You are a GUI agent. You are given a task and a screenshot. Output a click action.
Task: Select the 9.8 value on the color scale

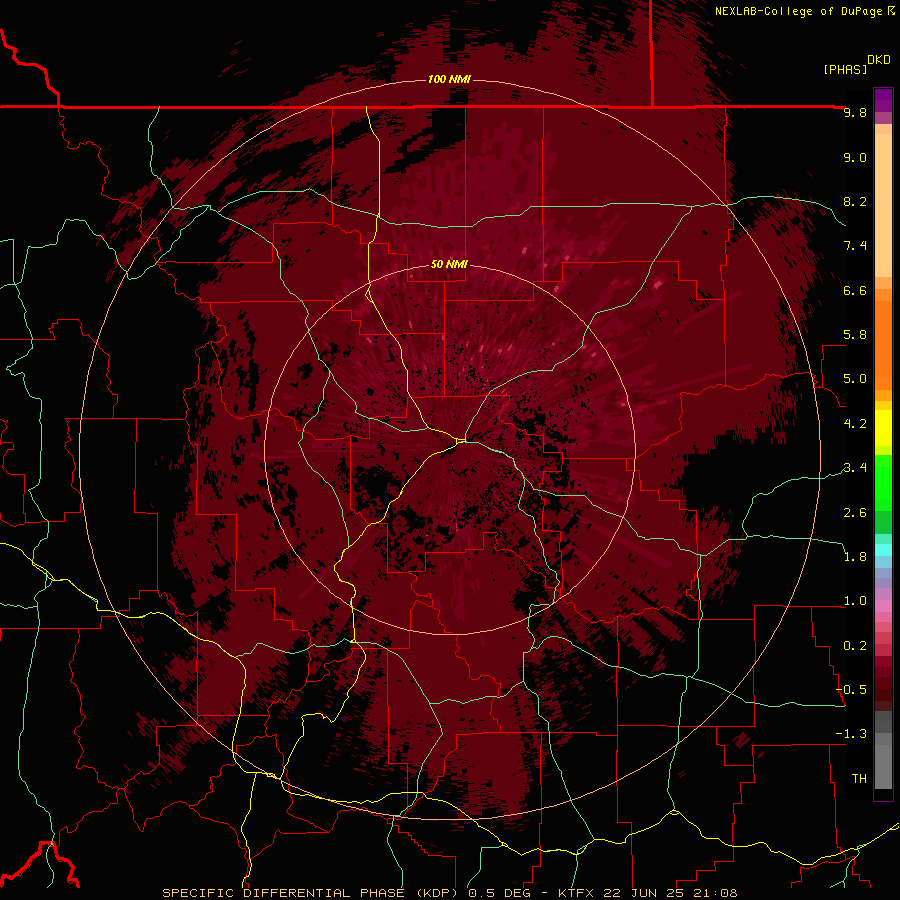855,112
